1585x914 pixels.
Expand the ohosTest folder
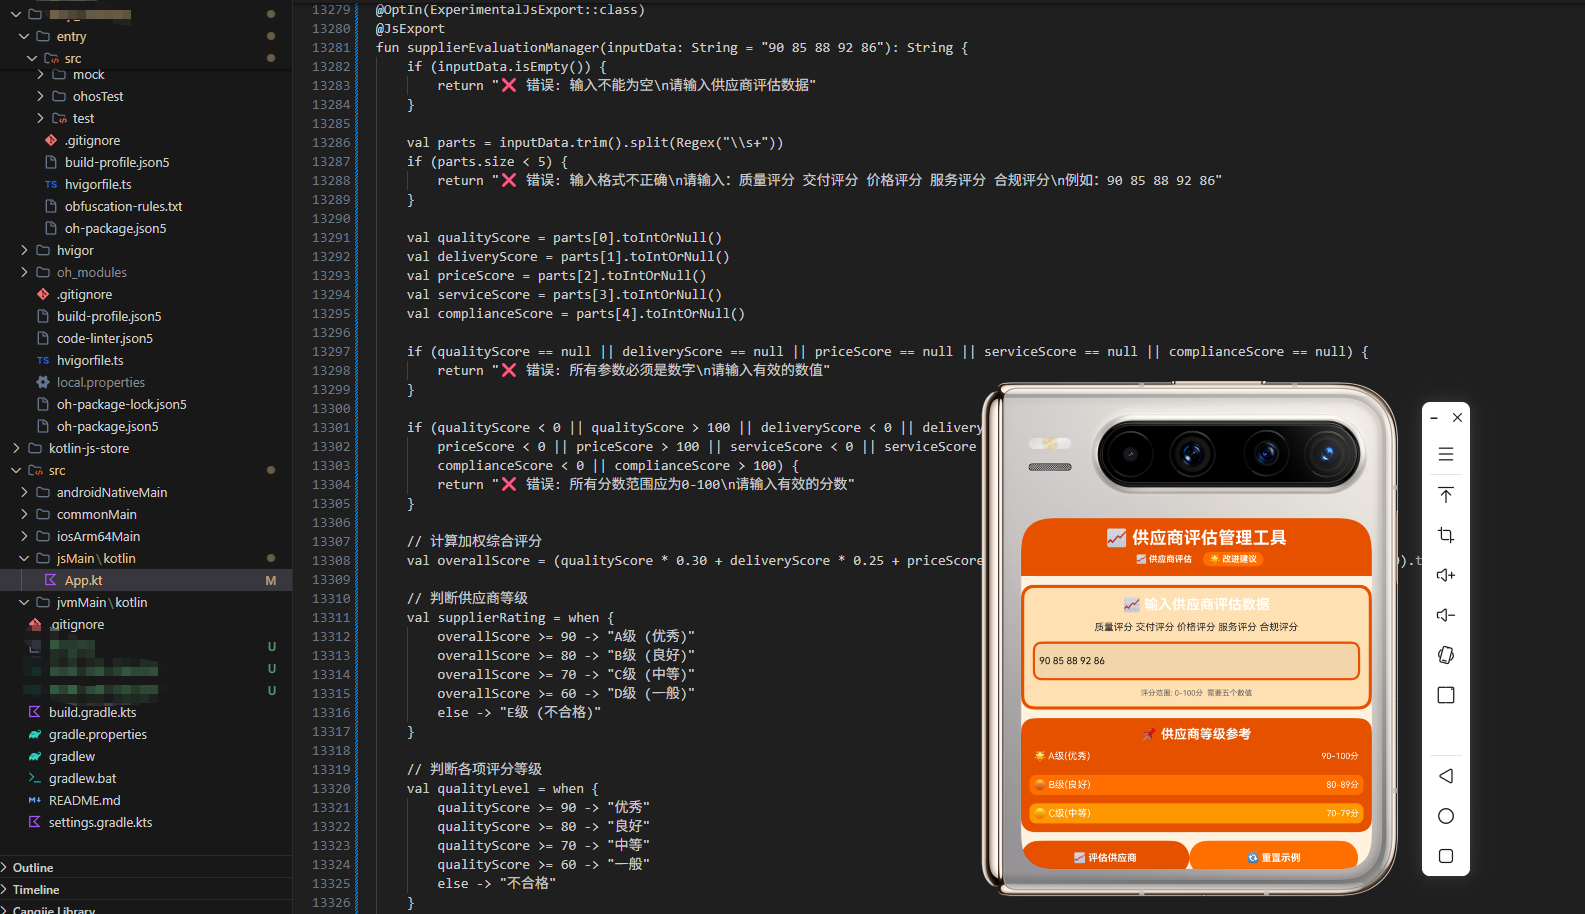[40, 96]
